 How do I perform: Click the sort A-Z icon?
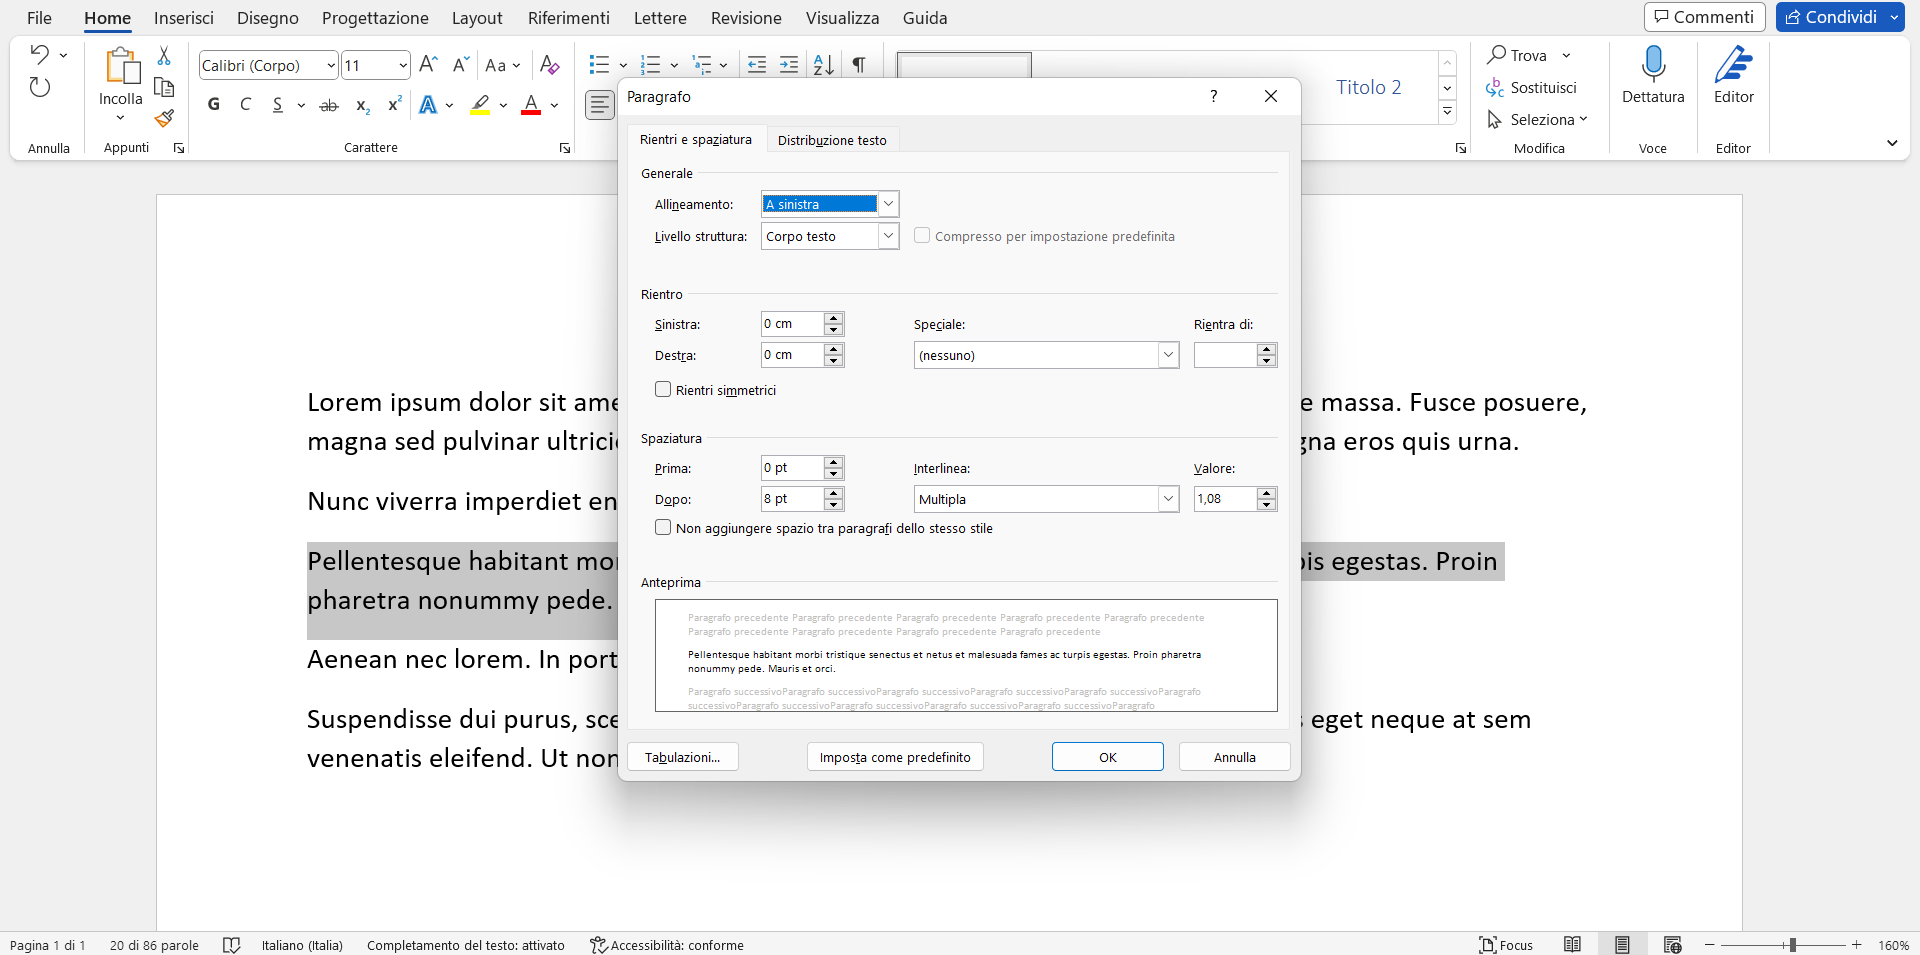coord(823,65)
